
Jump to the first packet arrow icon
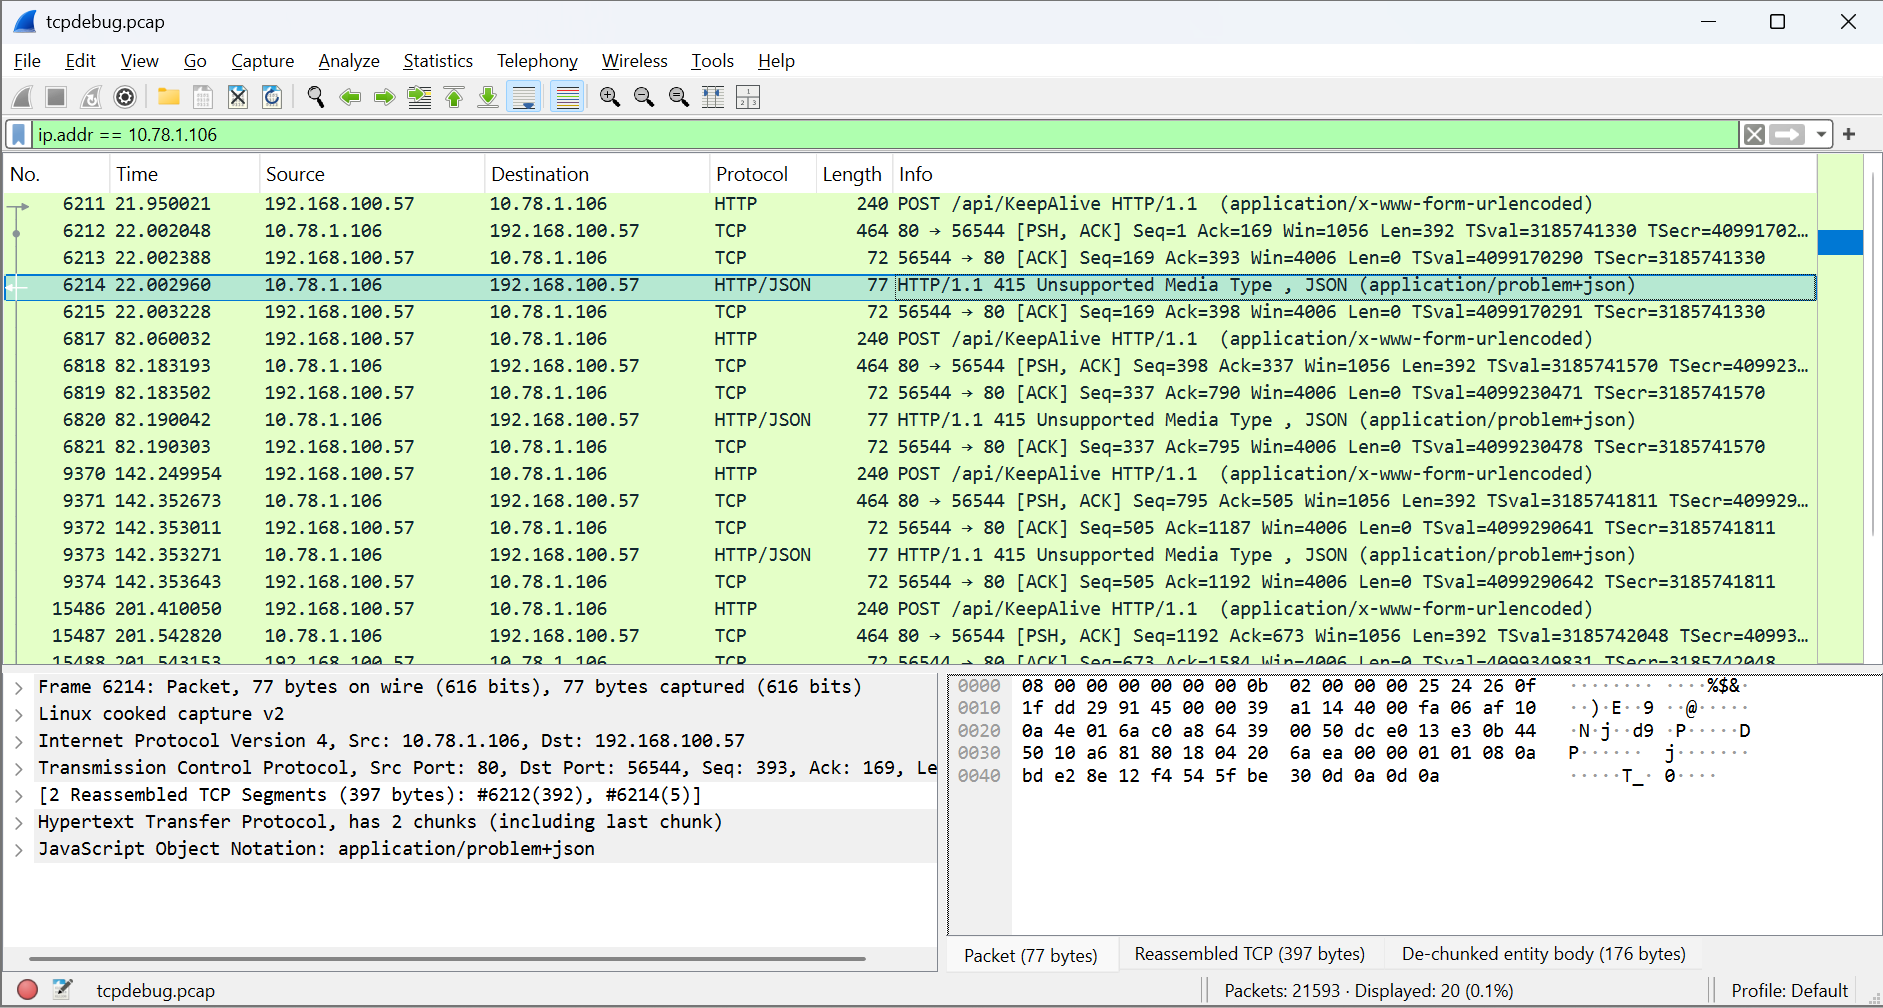454,97
